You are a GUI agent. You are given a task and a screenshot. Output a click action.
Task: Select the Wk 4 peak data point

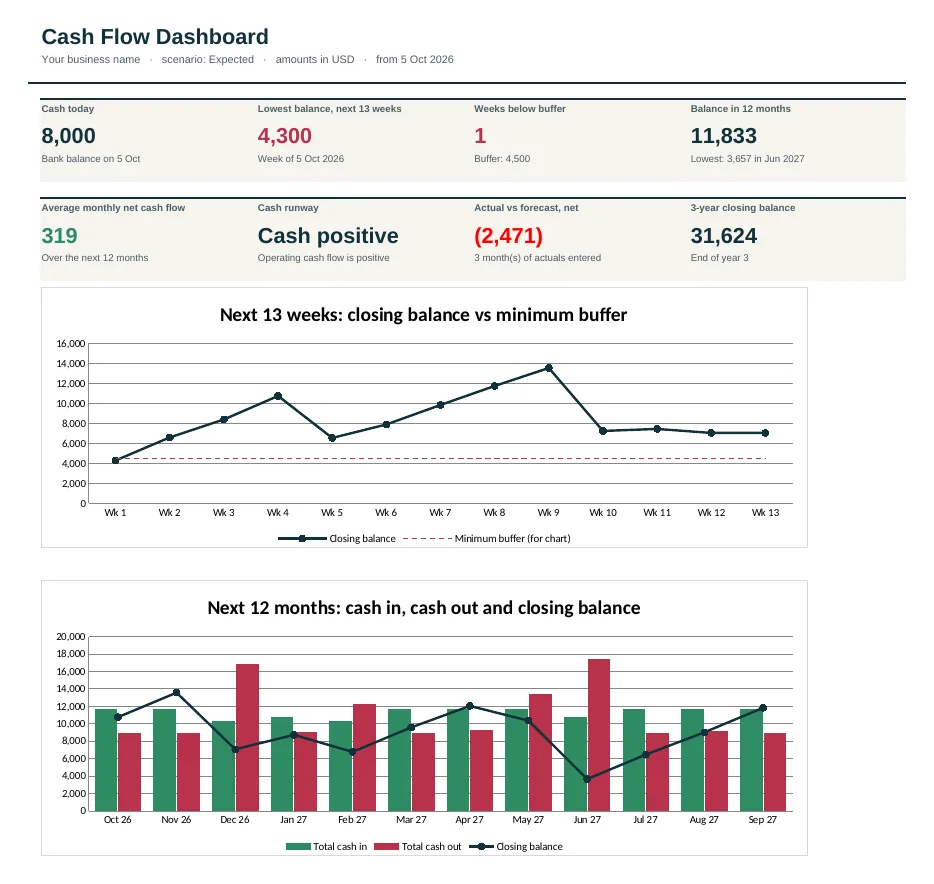pos(278,396)
